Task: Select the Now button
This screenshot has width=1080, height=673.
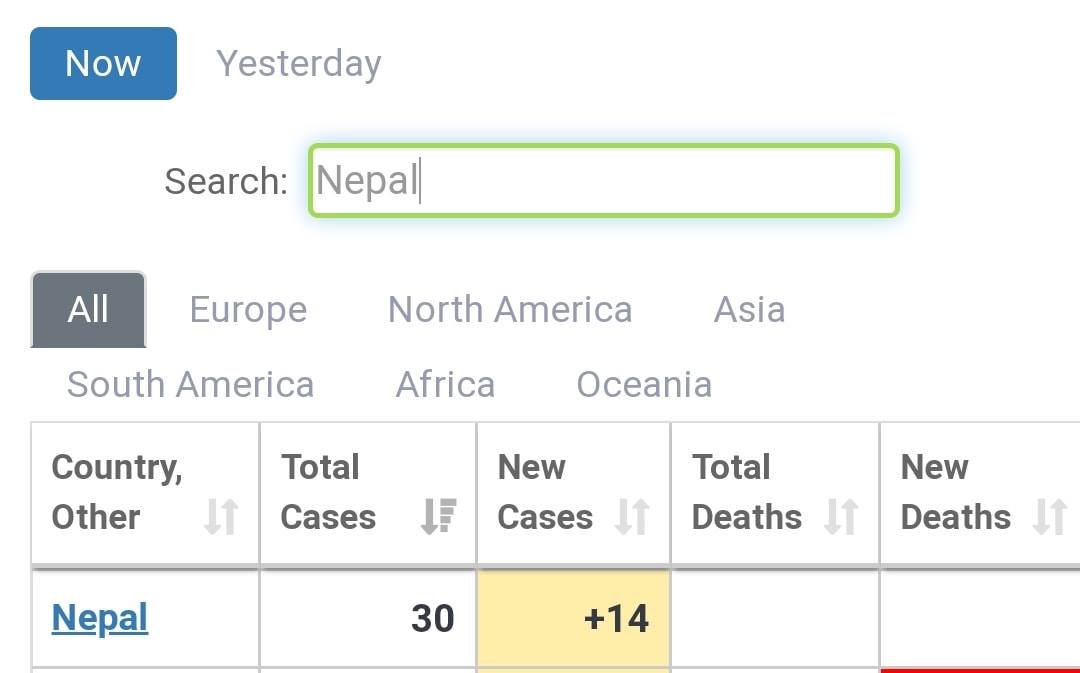Action: (x=103, y=63)
